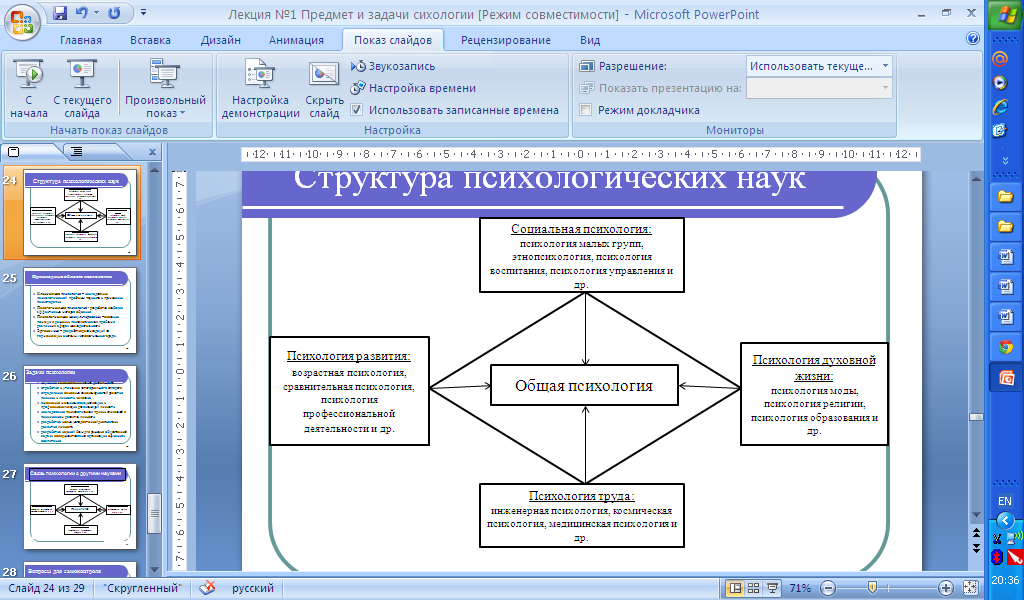
Task: Open Customize Quick Access Toolbar menu
Action: pyautogui.click(x=143, y=12)
